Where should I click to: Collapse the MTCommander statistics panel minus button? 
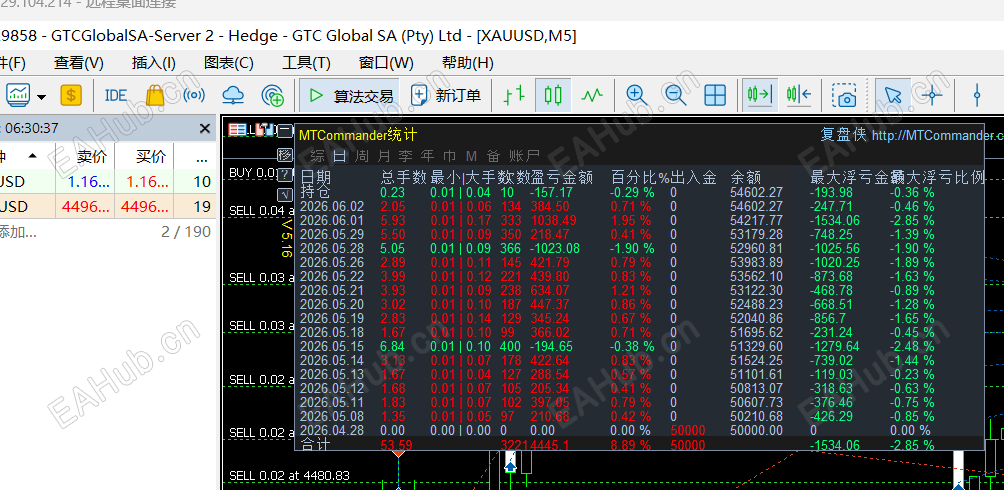(285, 131)
